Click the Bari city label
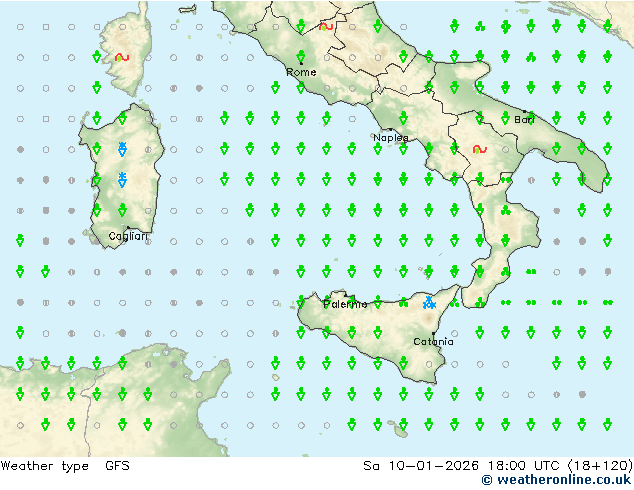 [x=524, y=120]
